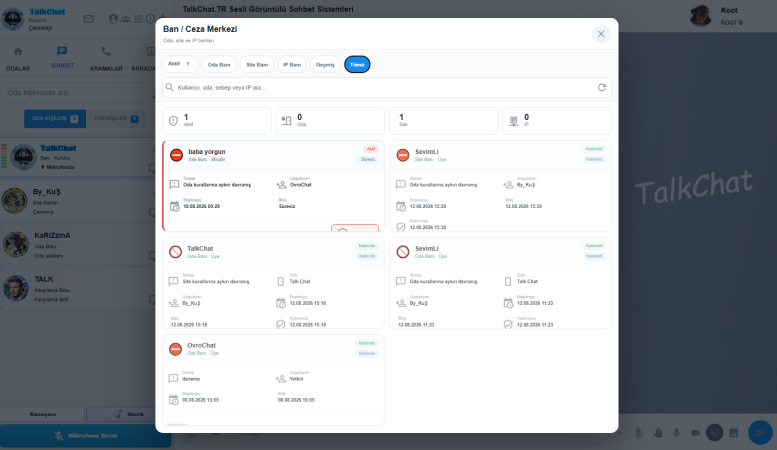Open the shield alert icon in header

[x=150, y=19]
